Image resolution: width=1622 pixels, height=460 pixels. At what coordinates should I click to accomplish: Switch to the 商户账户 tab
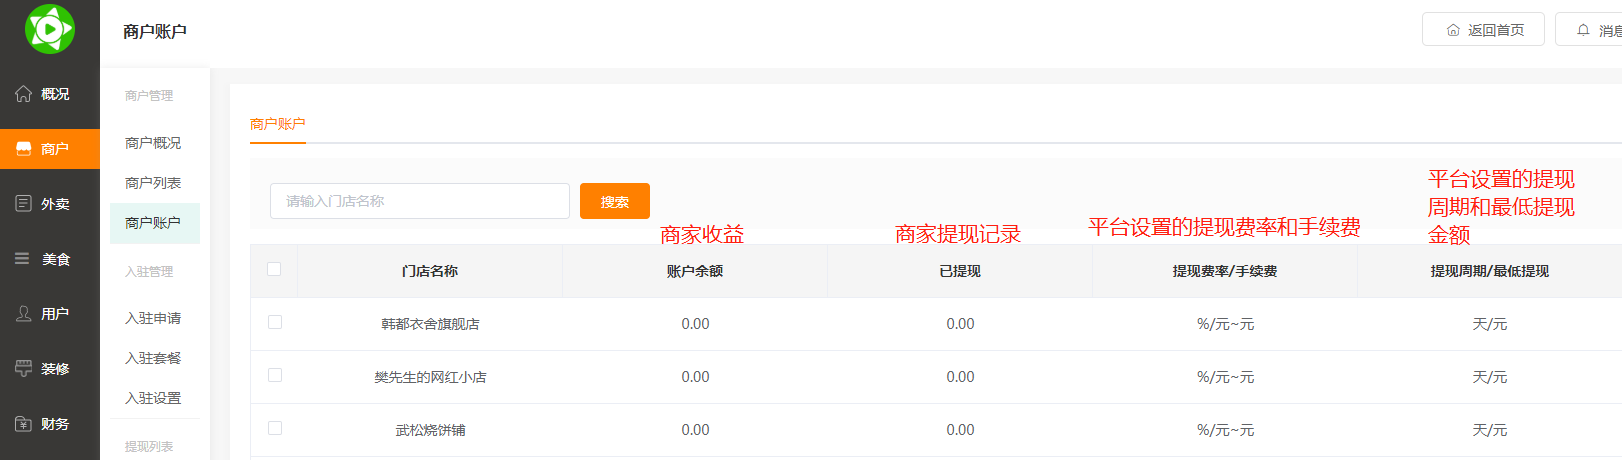pos(278,124)
